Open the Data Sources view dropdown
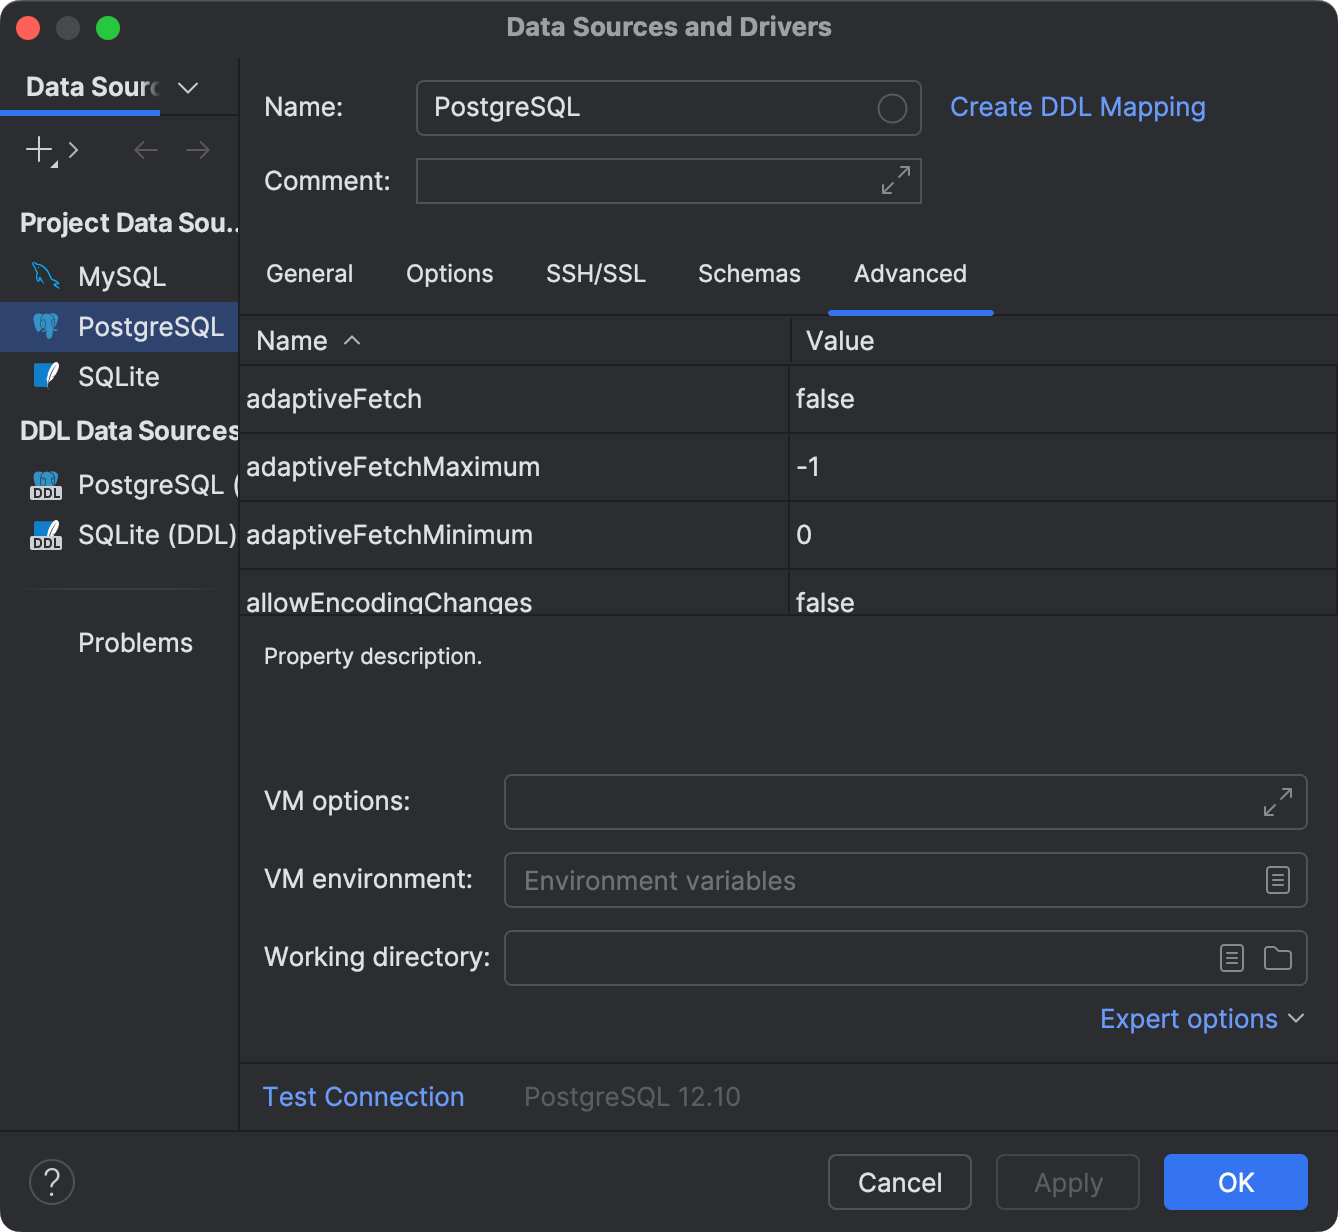Screen dimensions: 1338x1232 point(188,88)
